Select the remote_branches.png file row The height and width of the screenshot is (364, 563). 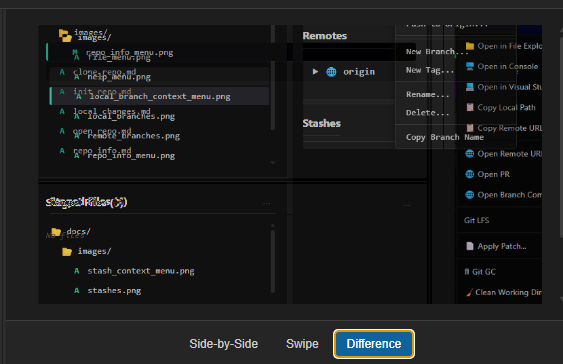[134, 136]
